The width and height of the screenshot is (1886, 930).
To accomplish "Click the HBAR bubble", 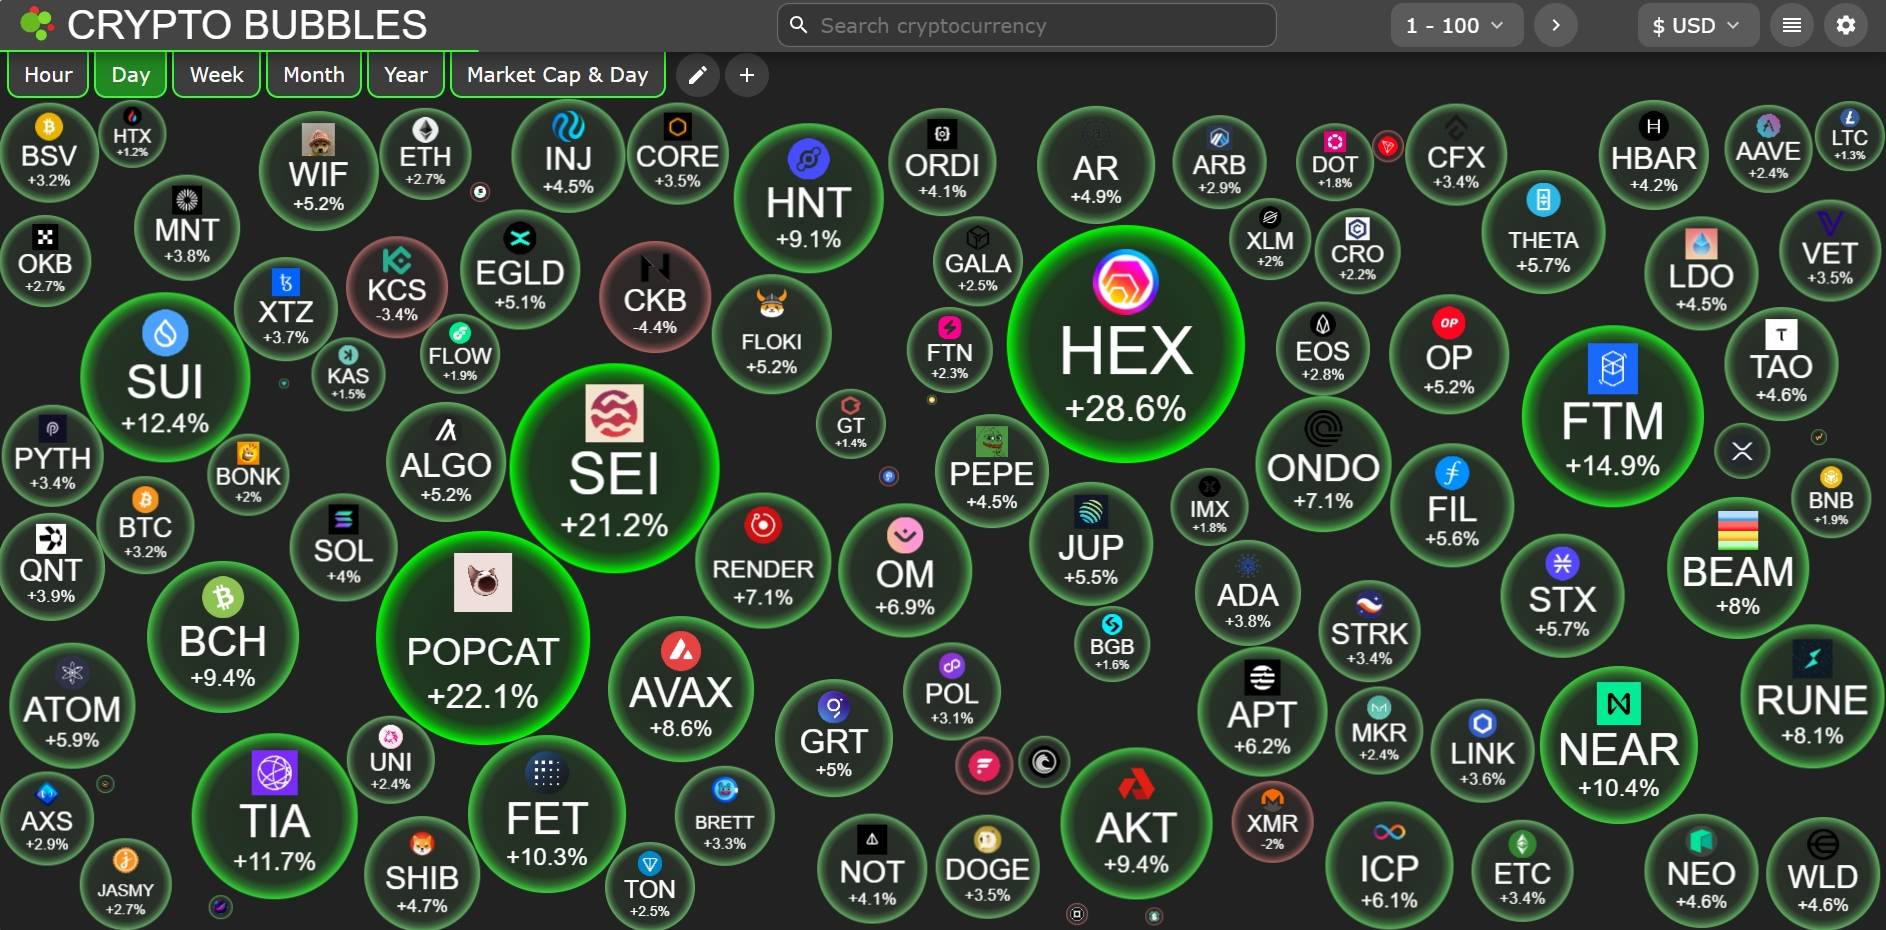I will [1654, 154].
